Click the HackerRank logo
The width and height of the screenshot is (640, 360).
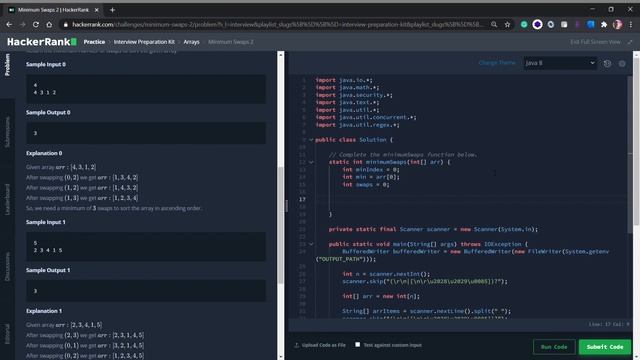click(x=42, y=42)
